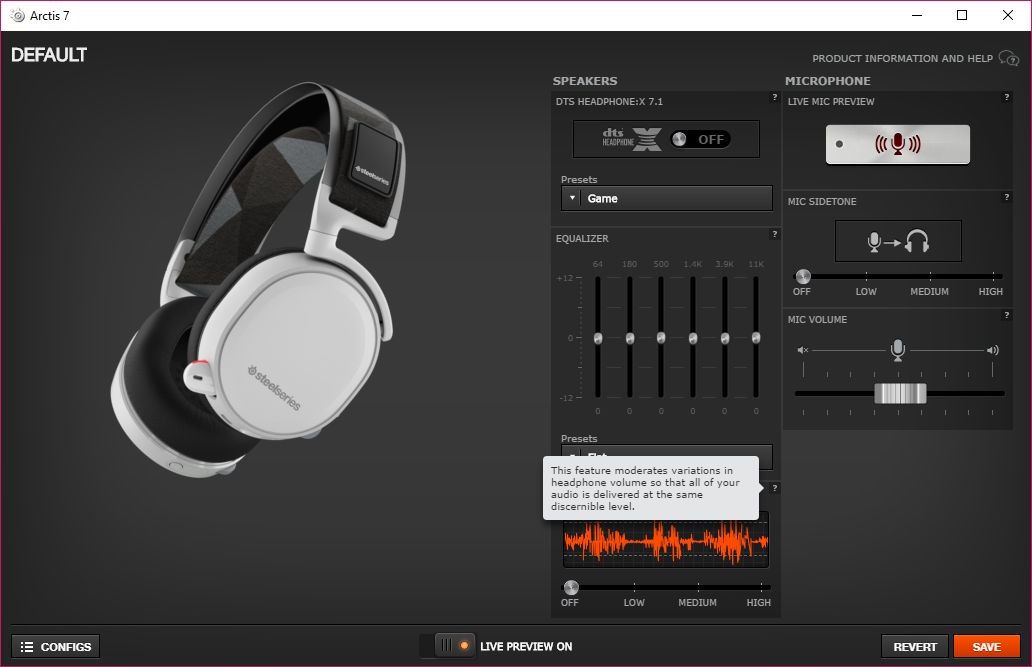Click the 11K equalizer slider handle
The width and height of the screenshot is (1032, 667).
[x=756, y=338]
